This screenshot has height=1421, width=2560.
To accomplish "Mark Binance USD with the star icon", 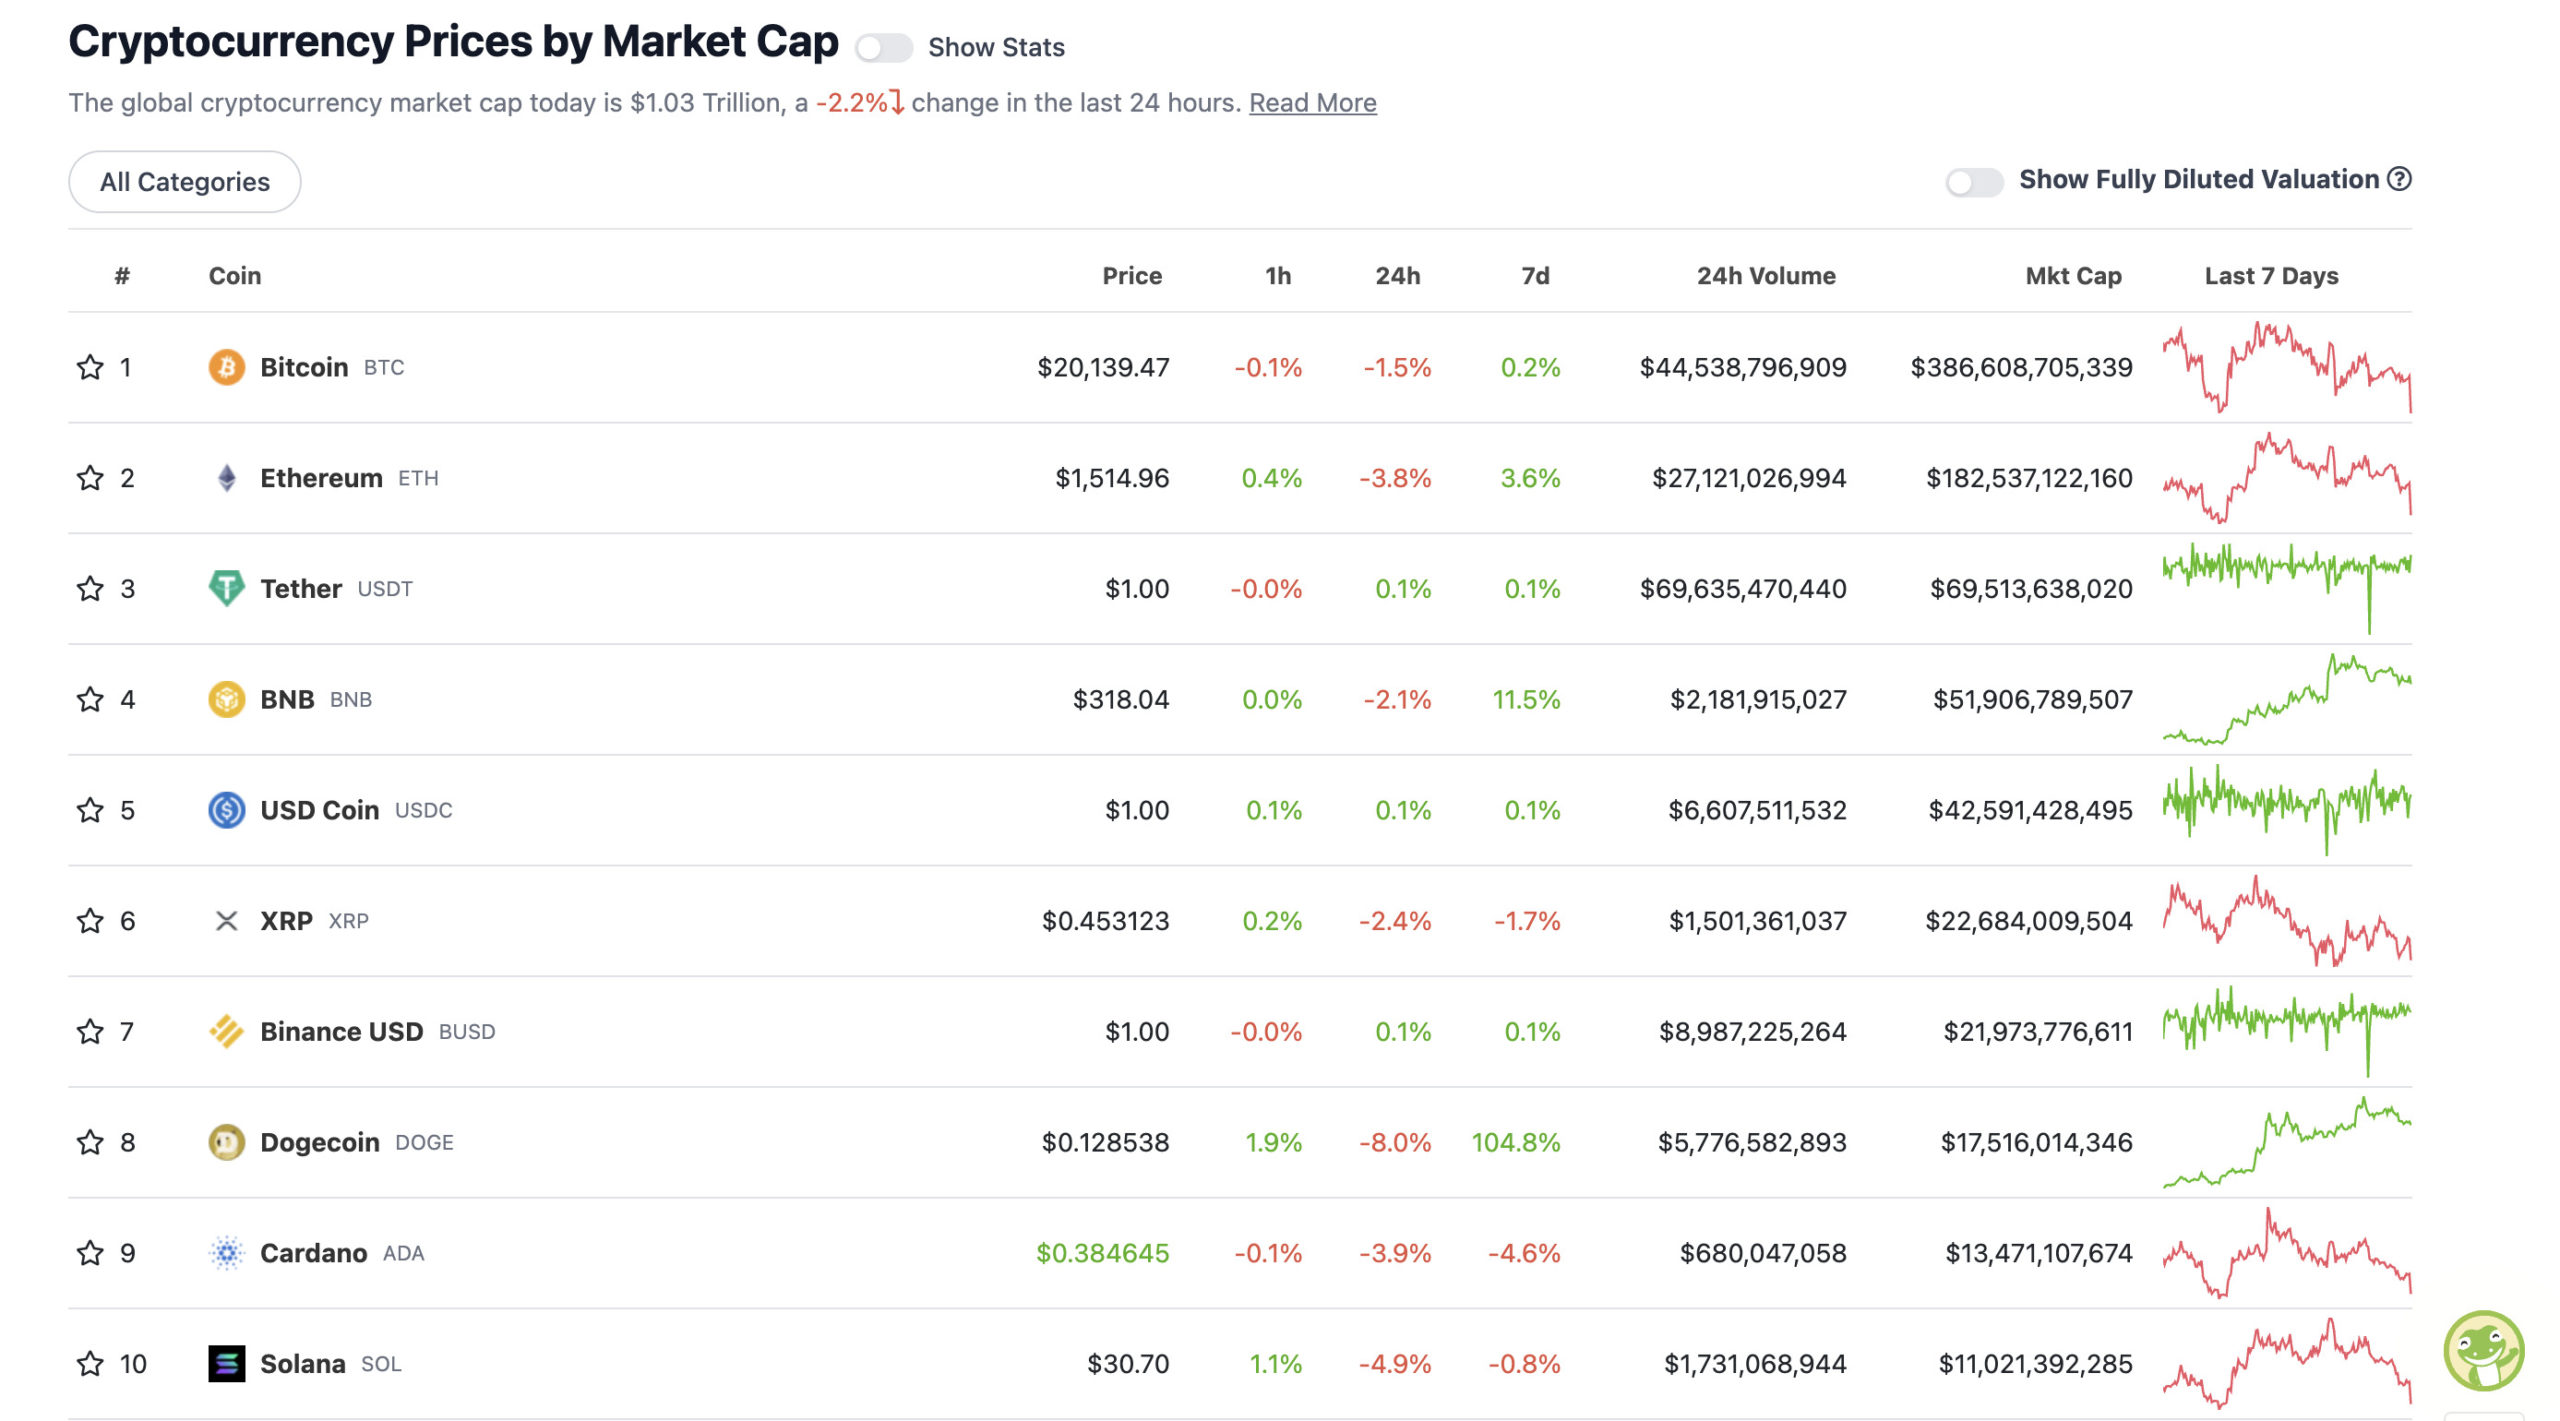I will (x=90, y=1031).
